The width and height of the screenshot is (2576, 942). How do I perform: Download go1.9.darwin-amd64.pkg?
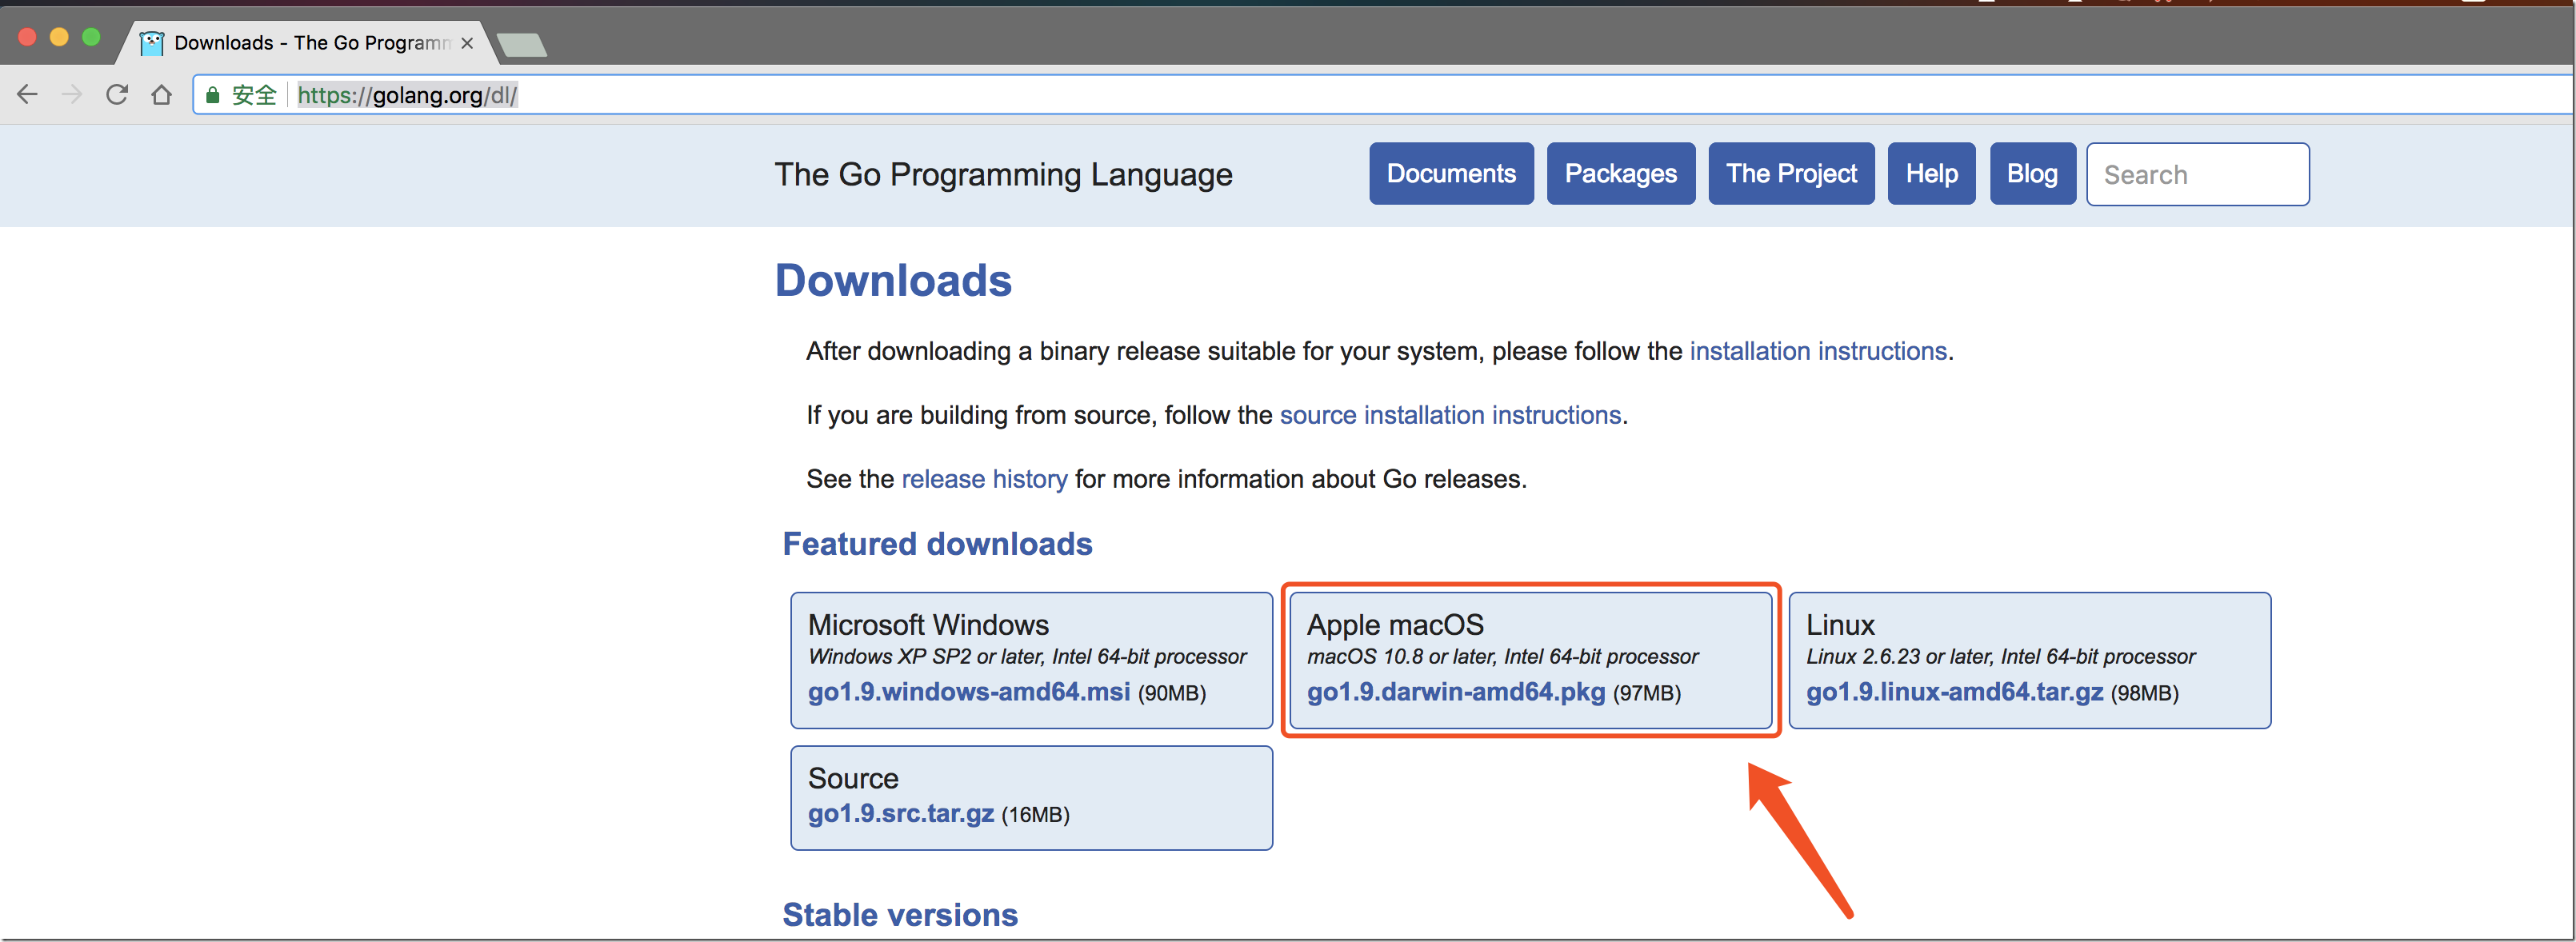pyautogui.click(x=1455, y=692)
